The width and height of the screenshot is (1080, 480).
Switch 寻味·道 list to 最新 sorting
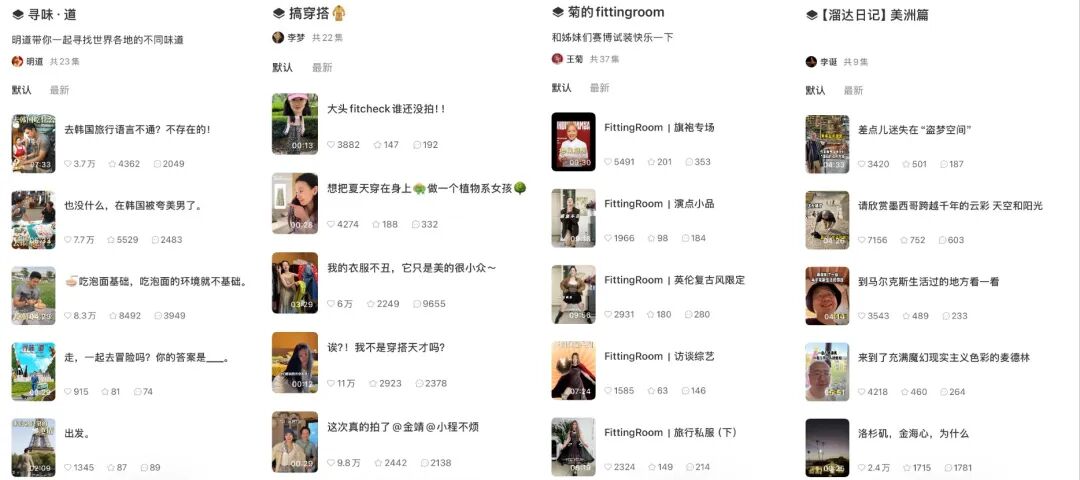(x=59, y=90)
